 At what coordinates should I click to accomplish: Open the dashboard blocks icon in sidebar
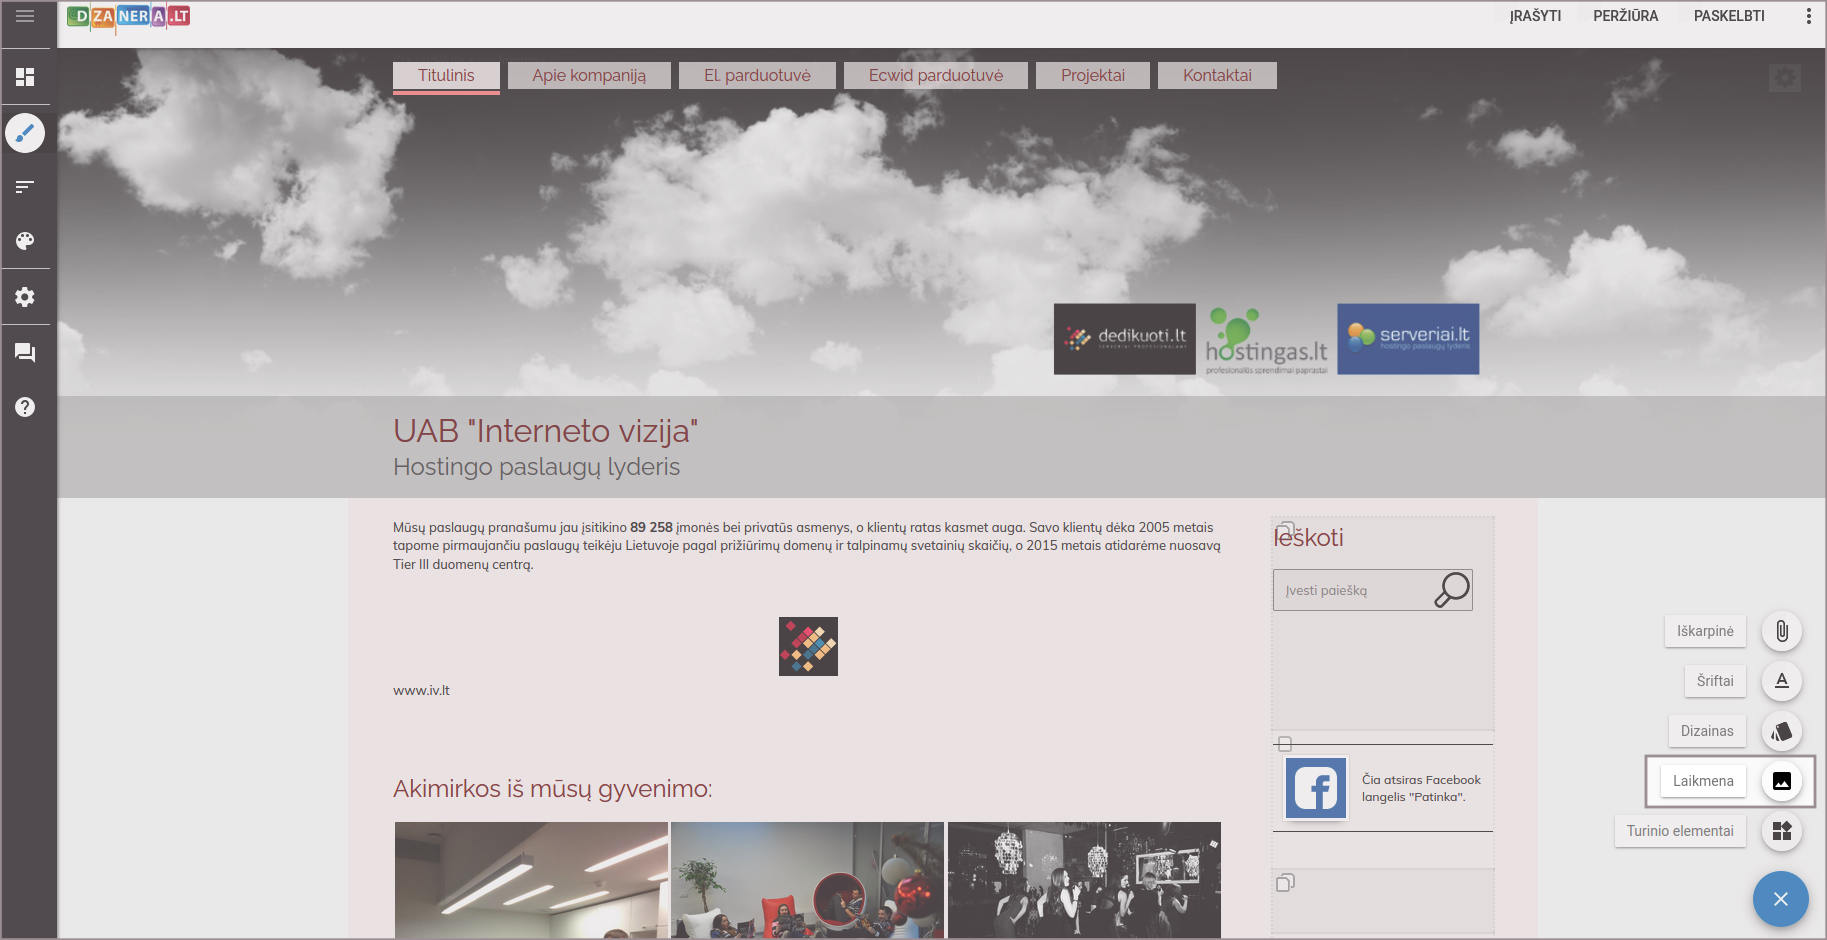tap(25, 77)
